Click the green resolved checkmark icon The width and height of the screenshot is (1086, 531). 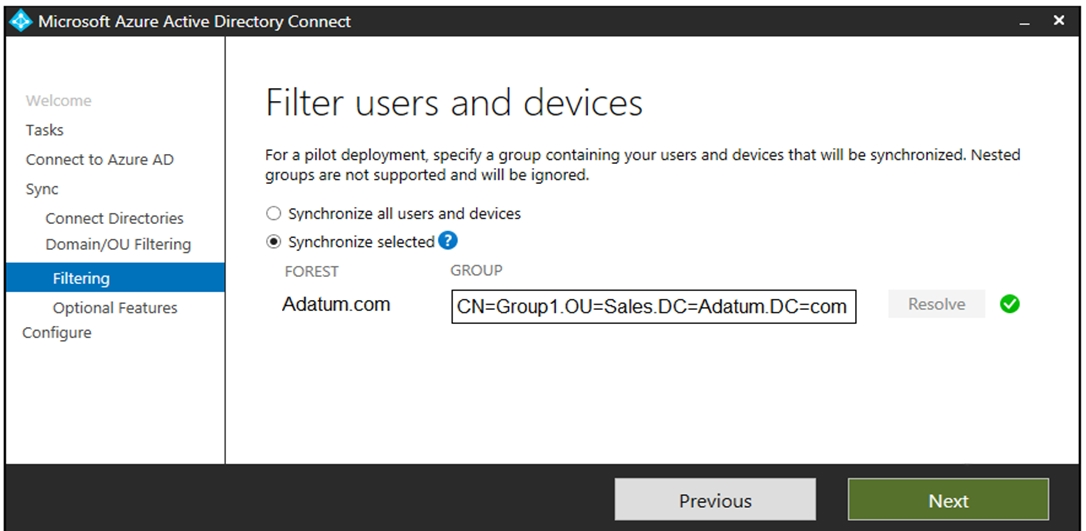coord(1010,304)
